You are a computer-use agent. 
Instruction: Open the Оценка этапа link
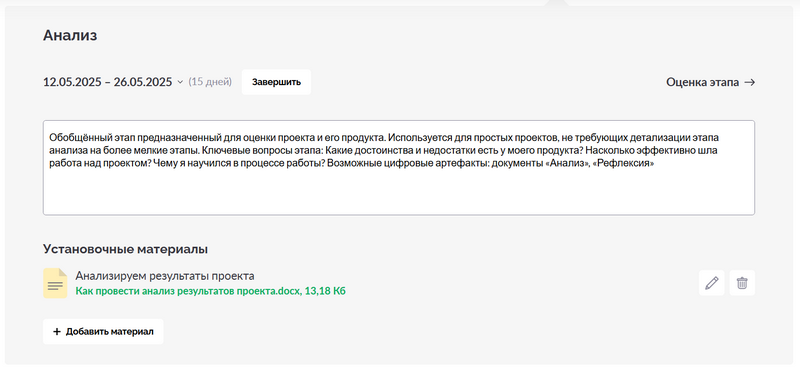click(x=710, y=82)
